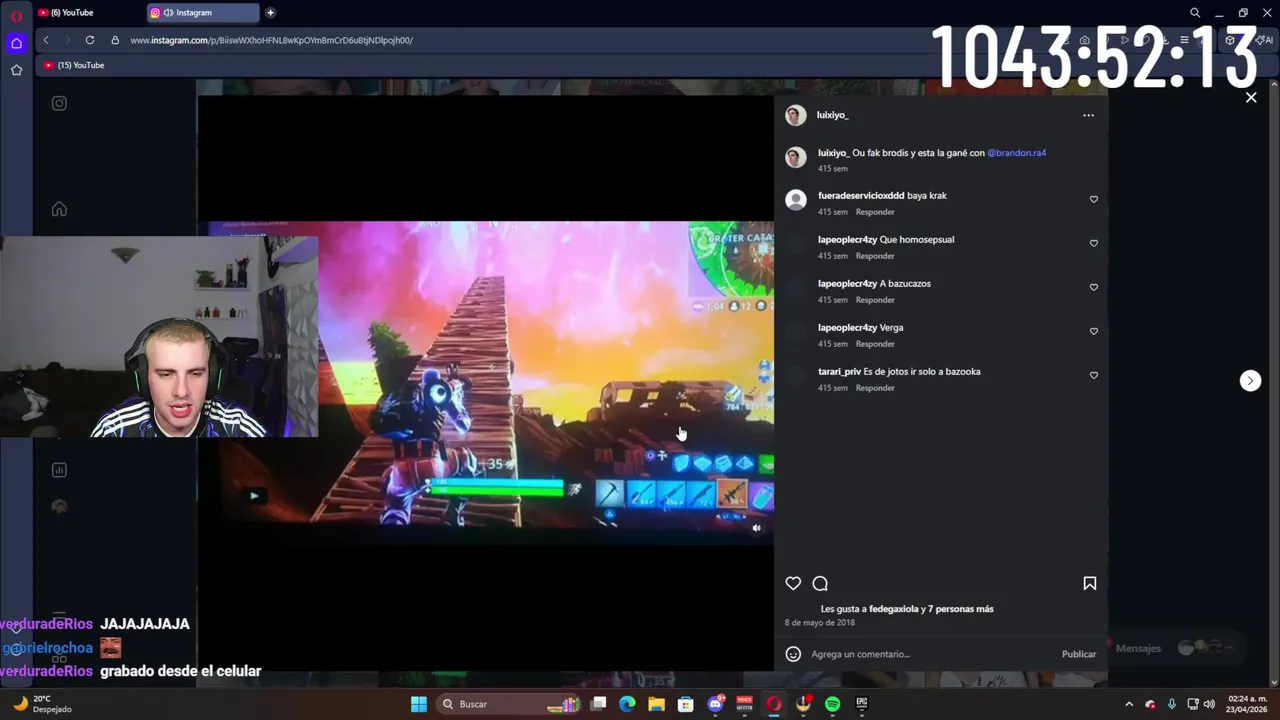The height and width of the screenshot is (720, 1280).
Task: Click the Instagram logo in sidebar
Action: [59, 103]
